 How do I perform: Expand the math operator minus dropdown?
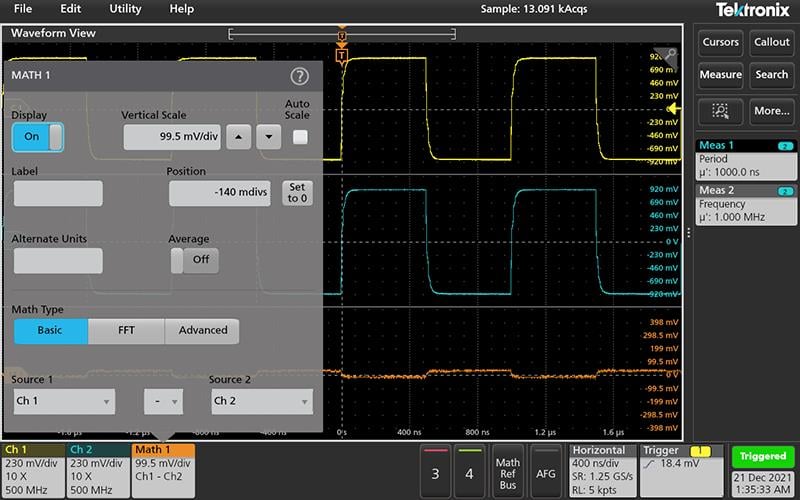click(x=163, y=401)
